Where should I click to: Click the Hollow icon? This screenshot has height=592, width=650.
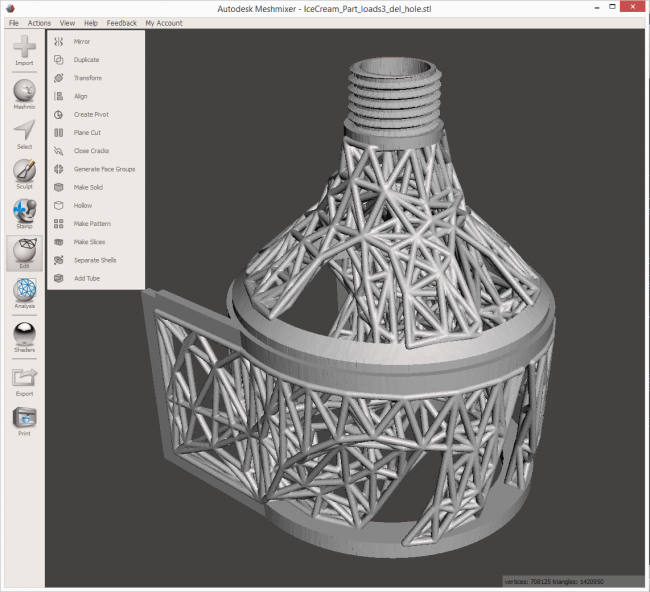click(x=58, y=206)
